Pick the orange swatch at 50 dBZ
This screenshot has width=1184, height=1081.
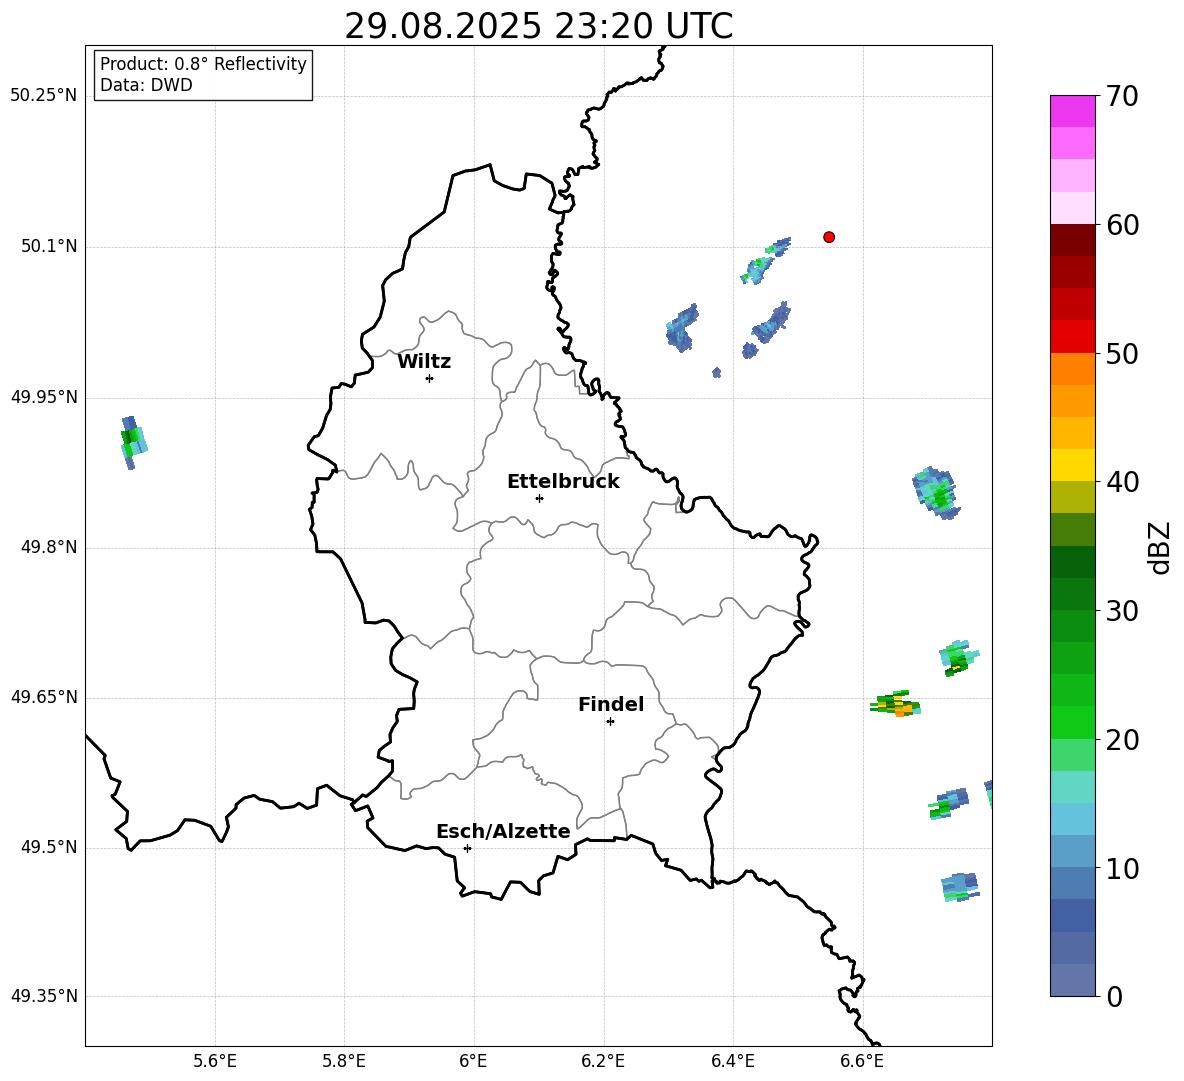click(x=1072, y=368)
